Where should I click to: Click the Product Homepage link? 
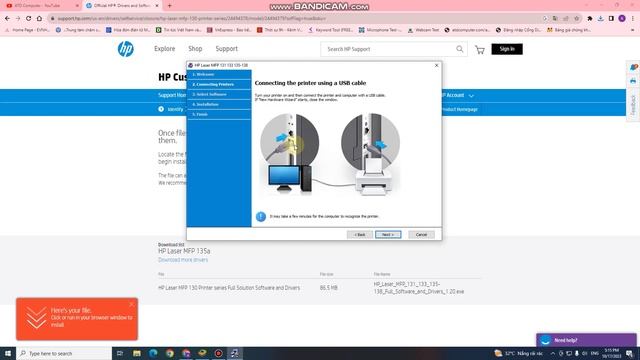coord(460,109)
